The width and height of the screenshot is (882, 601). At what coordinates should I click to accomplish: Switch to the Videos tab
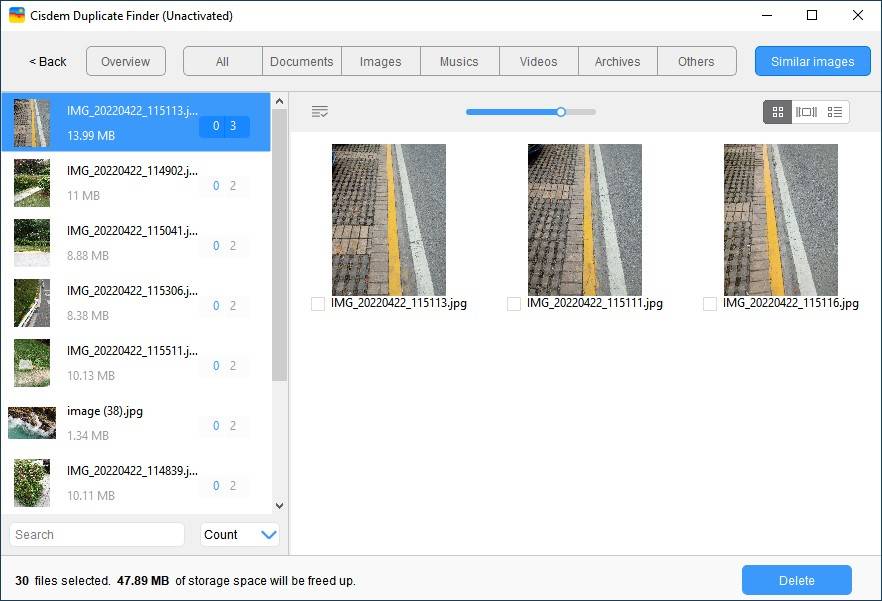[538, 61]
